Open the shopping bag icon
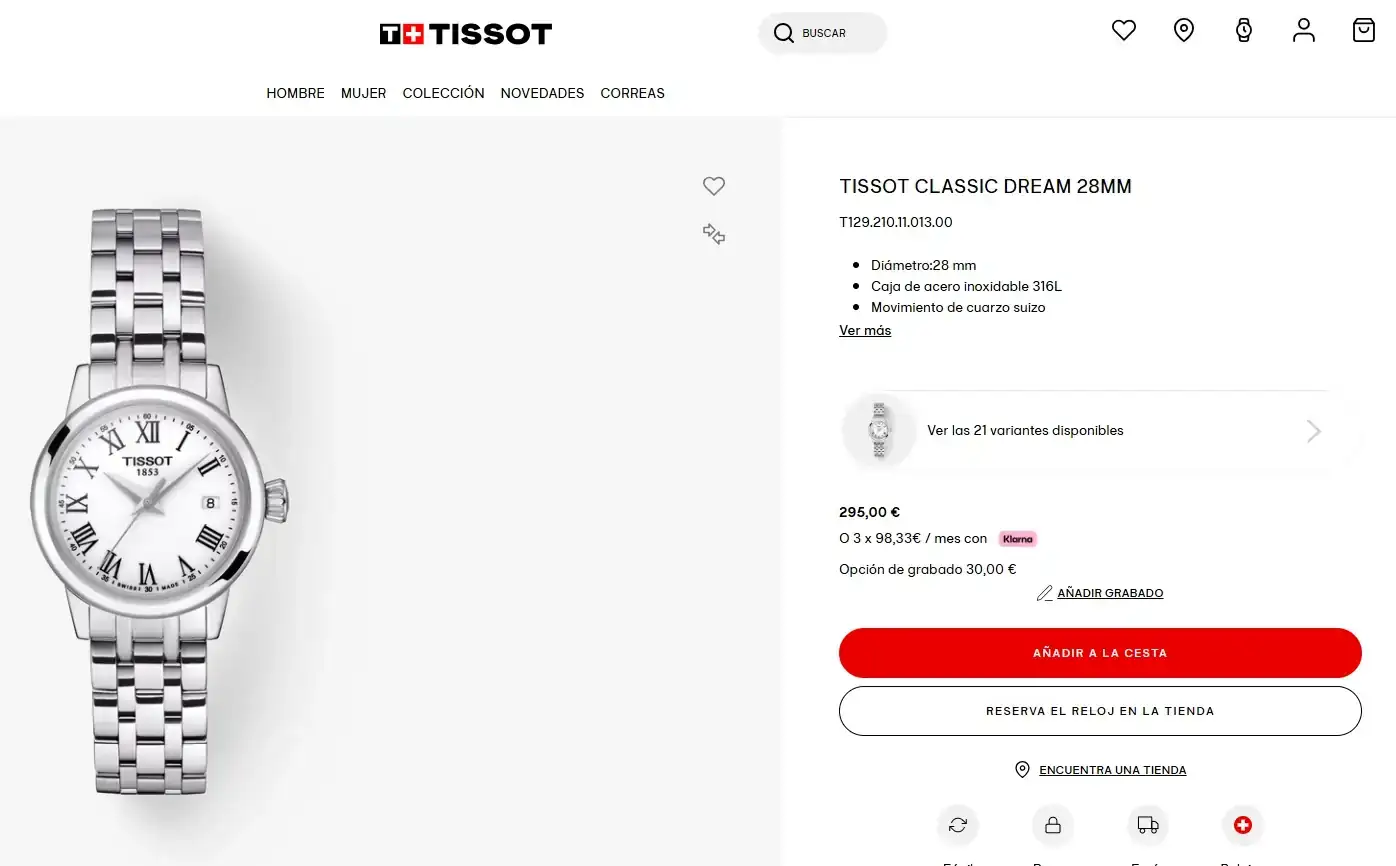1396x866 pixels. pos(1364,31)
